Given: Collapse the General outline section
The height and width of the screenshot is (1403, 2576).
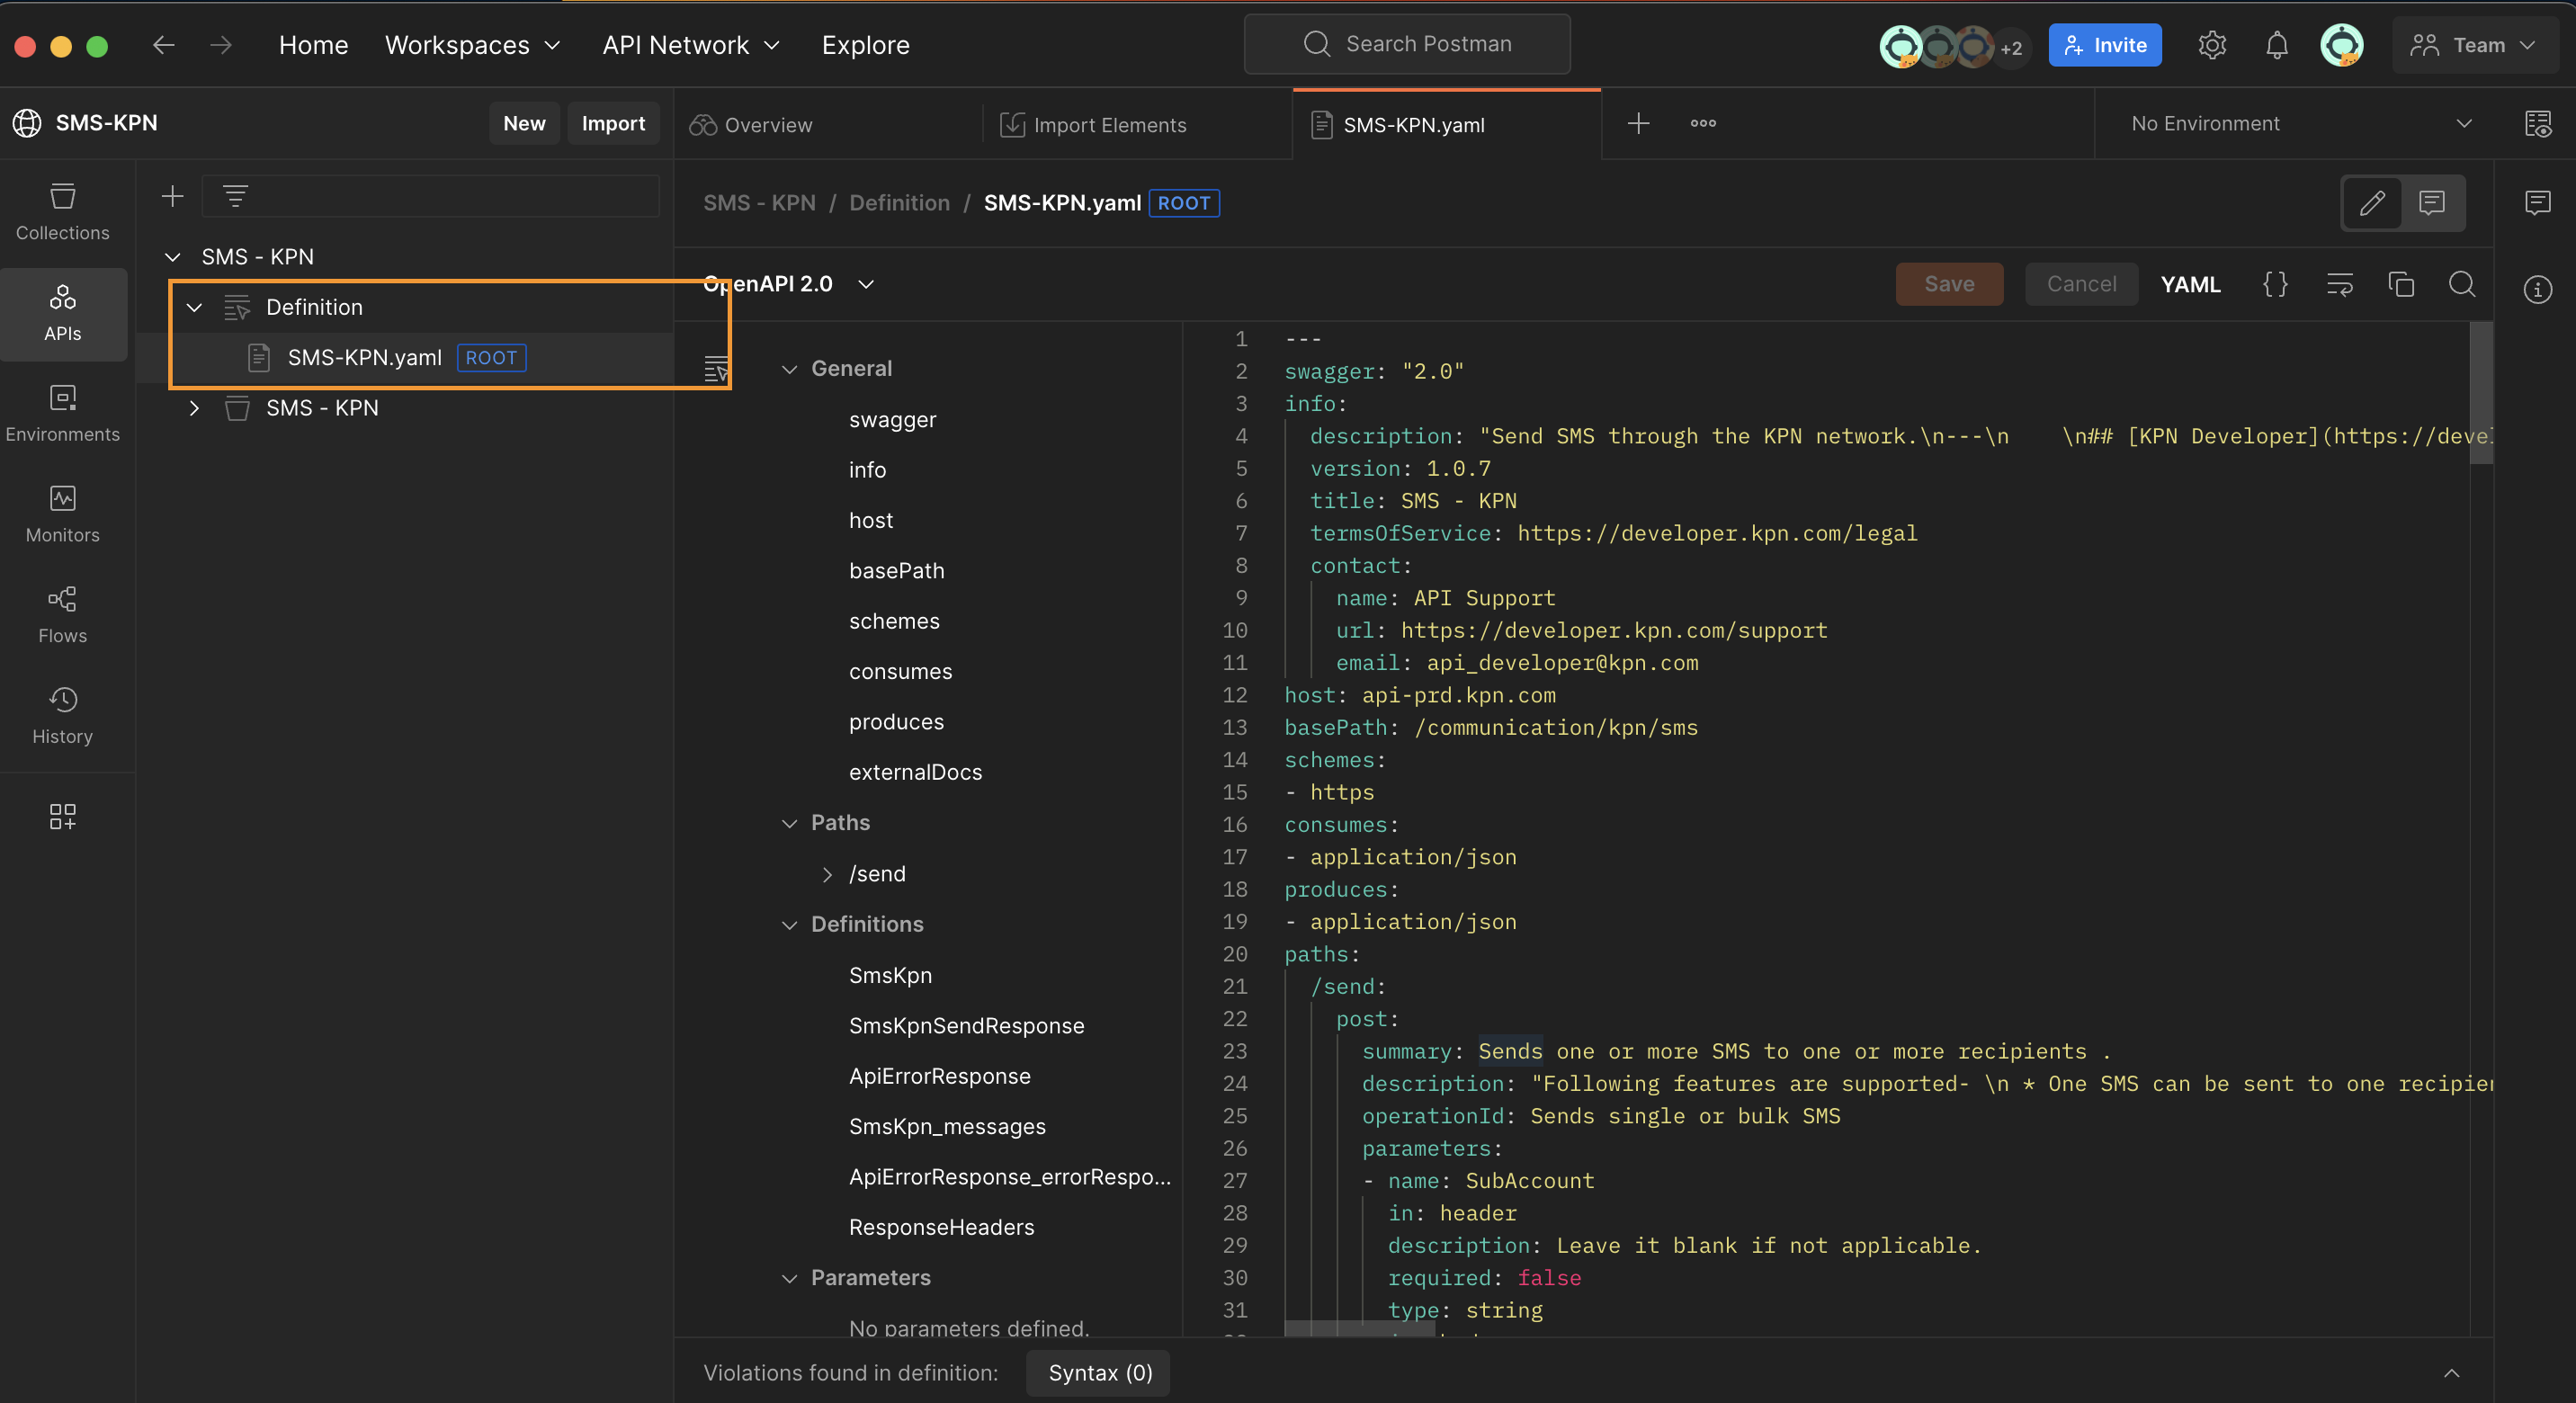Looking at the screenshot, I should click(x=789, y=369).
